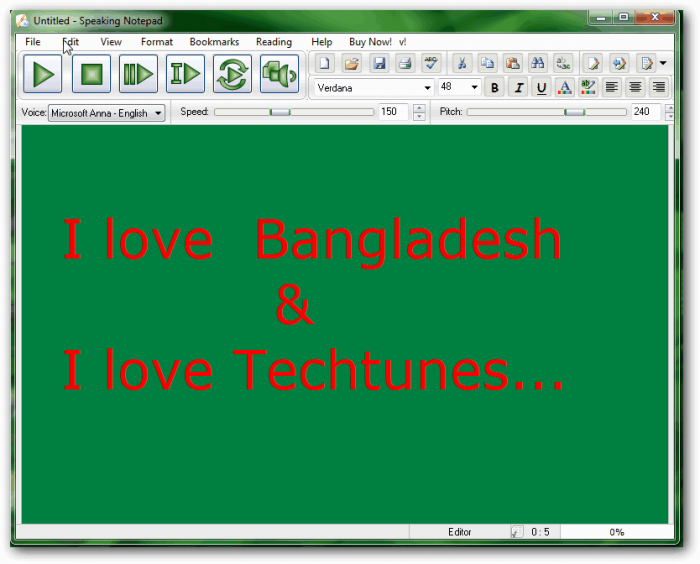Toggle underline formatting
The width and height of the screenshot is (700, 564).
(542, 88)
